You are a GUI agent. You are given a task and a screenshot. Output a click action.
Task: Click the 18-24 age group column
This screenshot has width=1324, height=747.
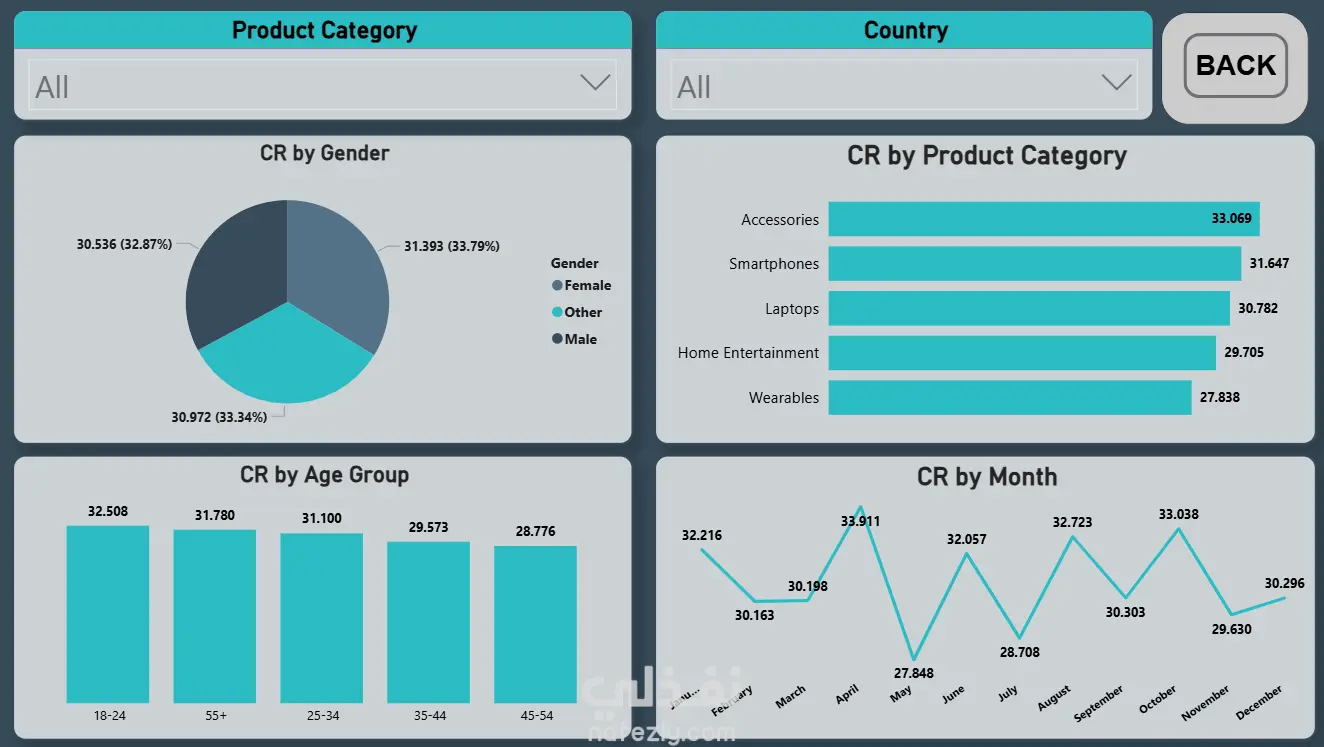108,614
